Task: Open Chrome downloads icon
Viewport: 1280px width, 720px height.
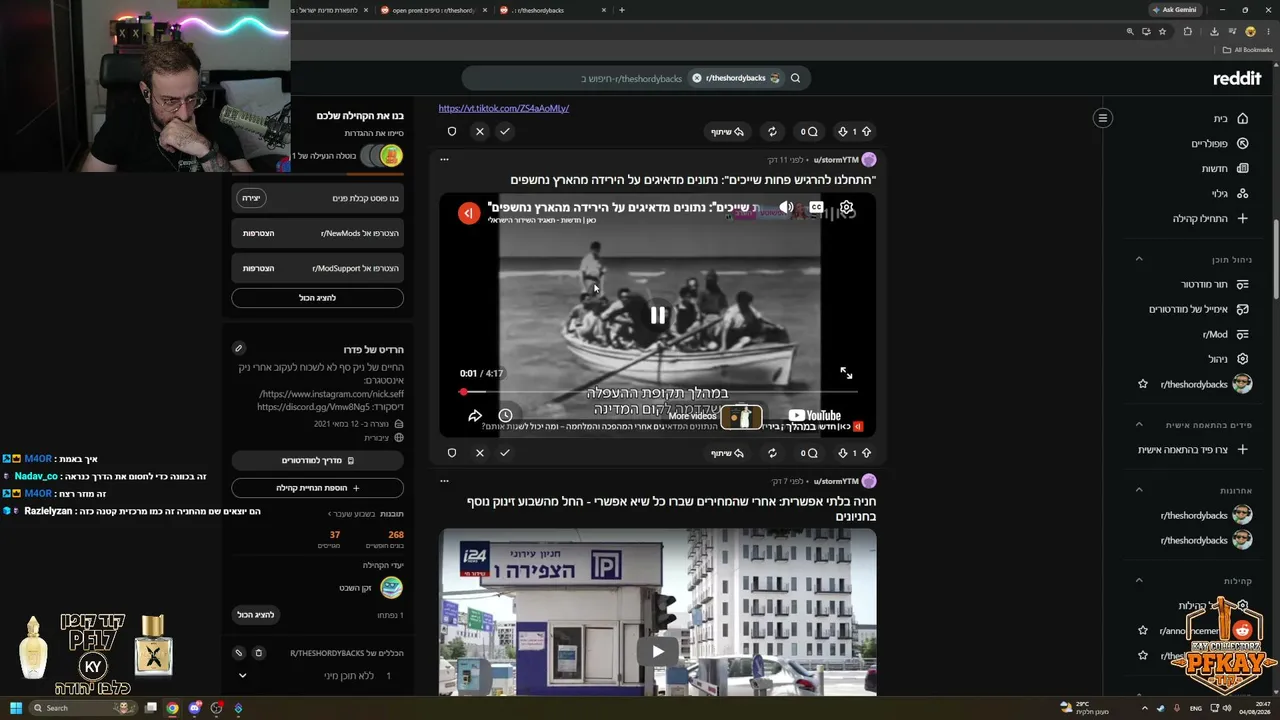Action: (x=1213, y=31)
